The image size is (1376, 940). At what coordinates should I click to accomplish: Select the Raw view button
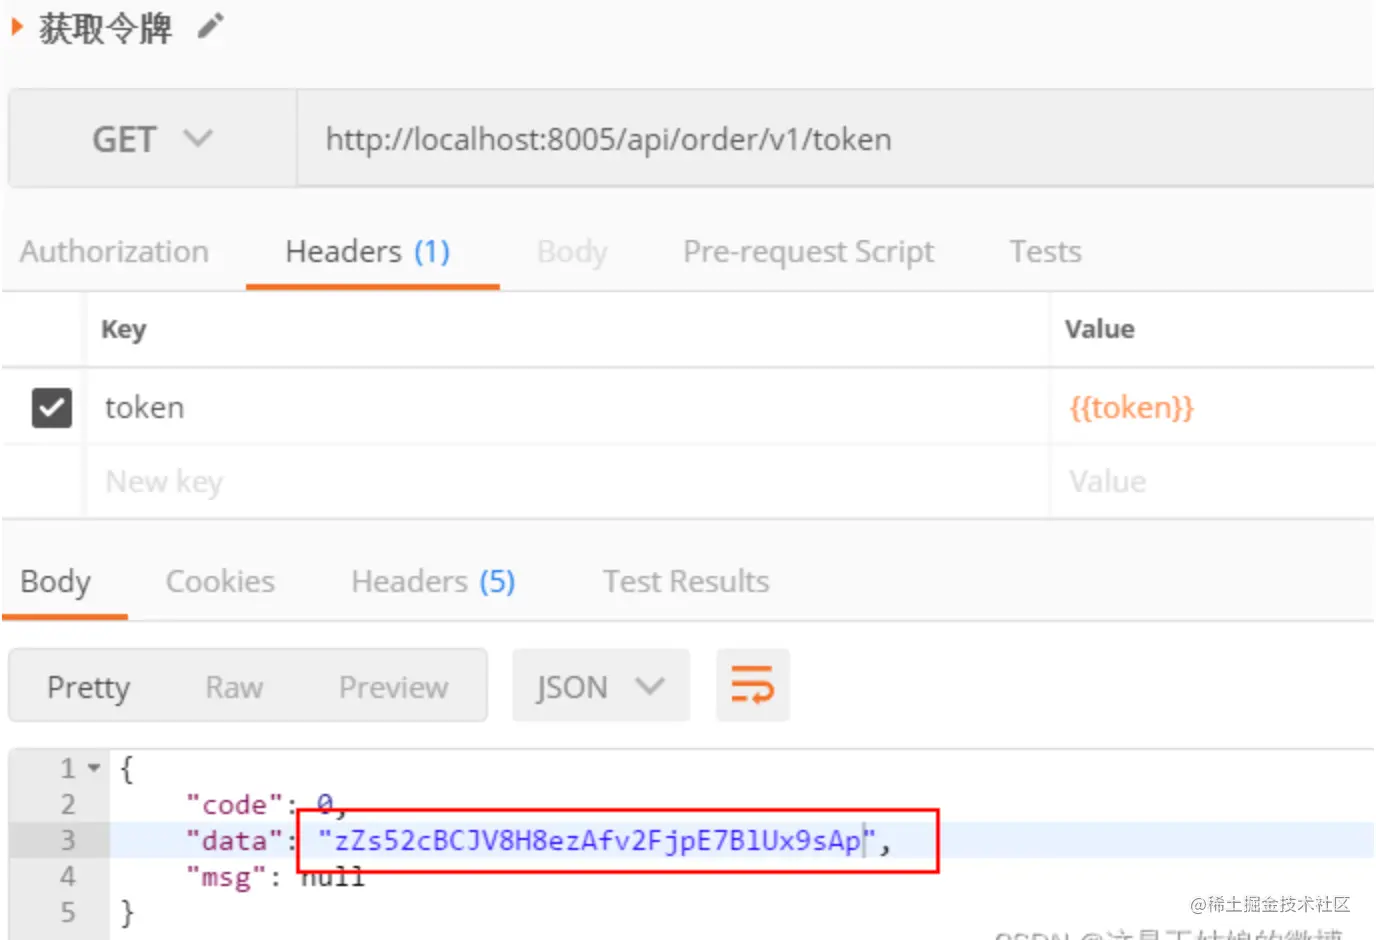click(234, 687)
